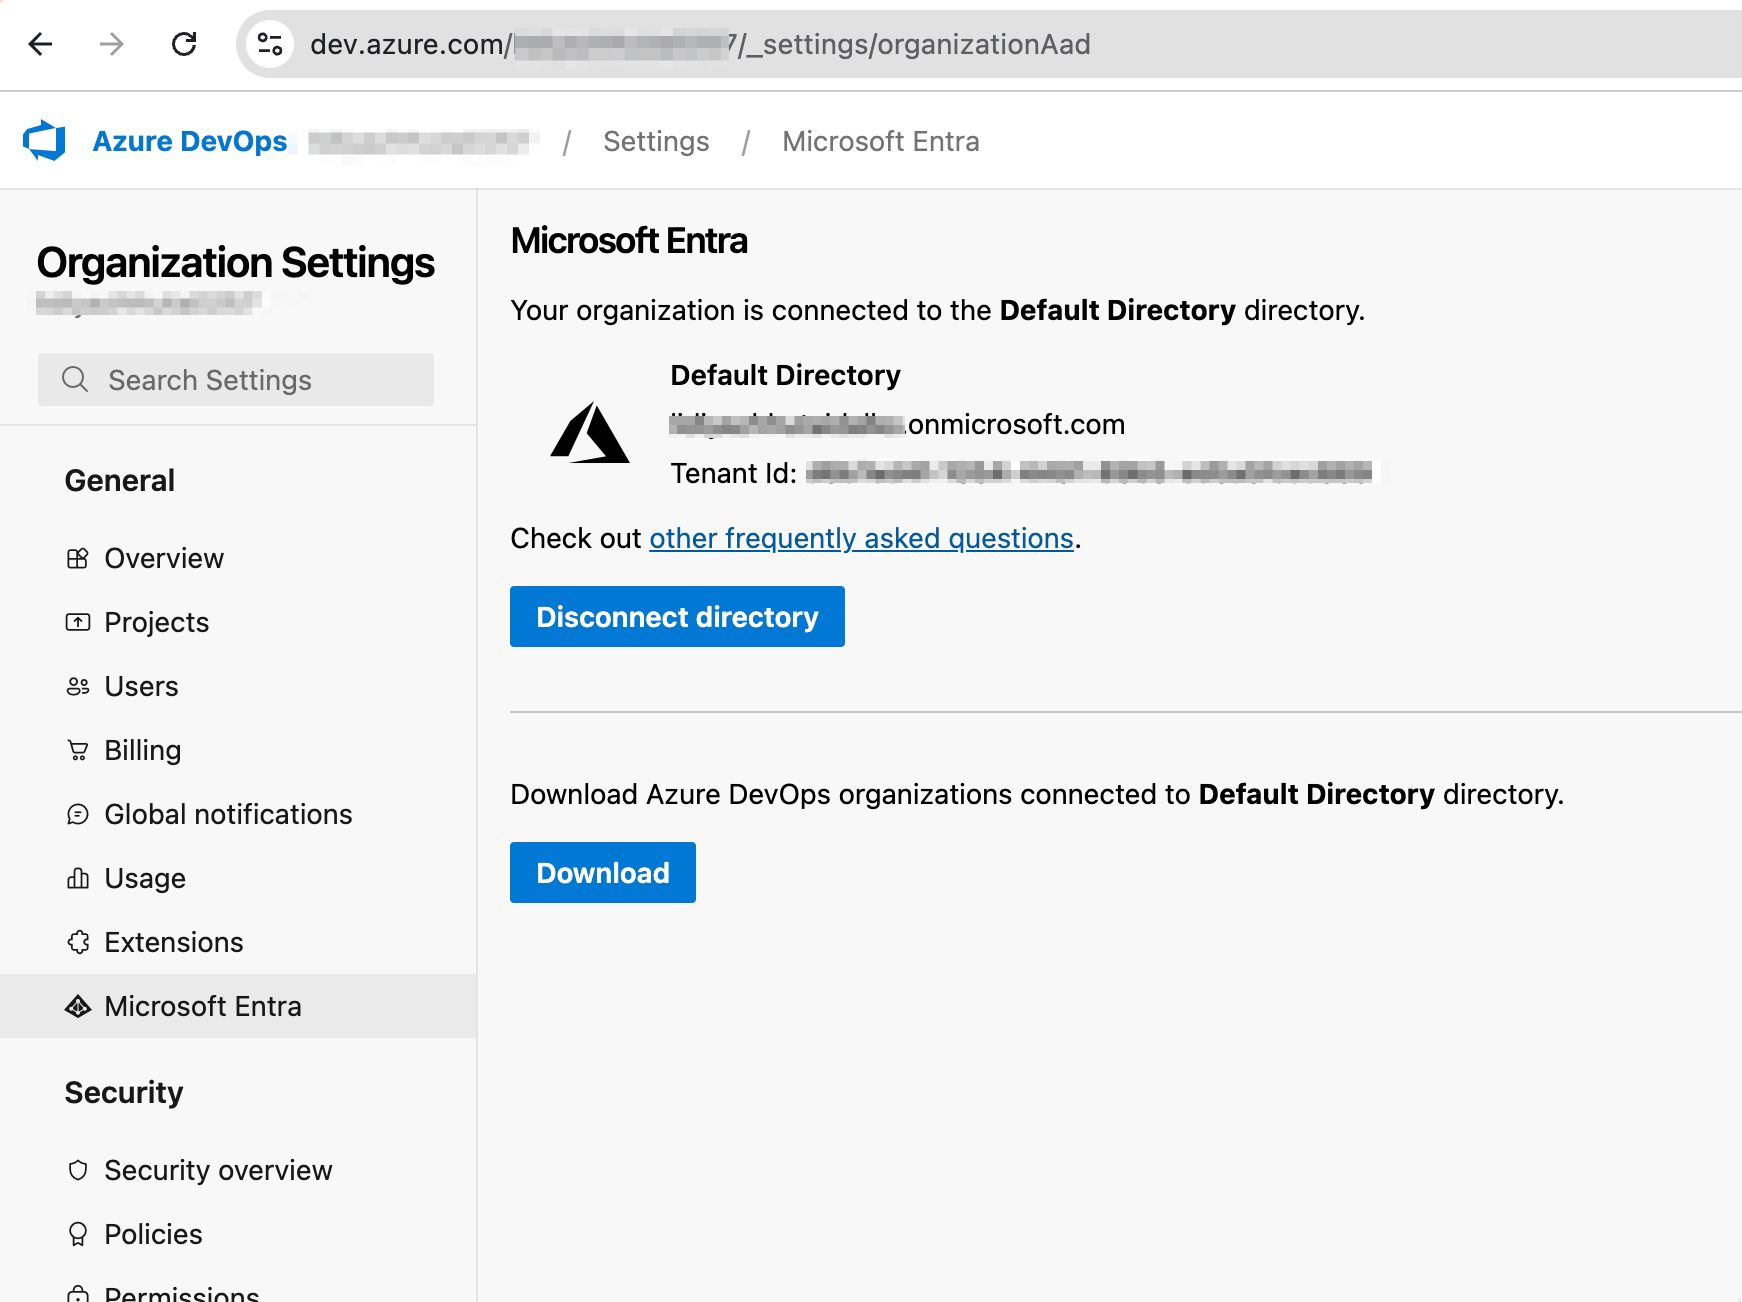The height and width of the screenshot is (1302, 1742).
Task: Click the Overview icon in sidebar
Action: coord(78,559)
